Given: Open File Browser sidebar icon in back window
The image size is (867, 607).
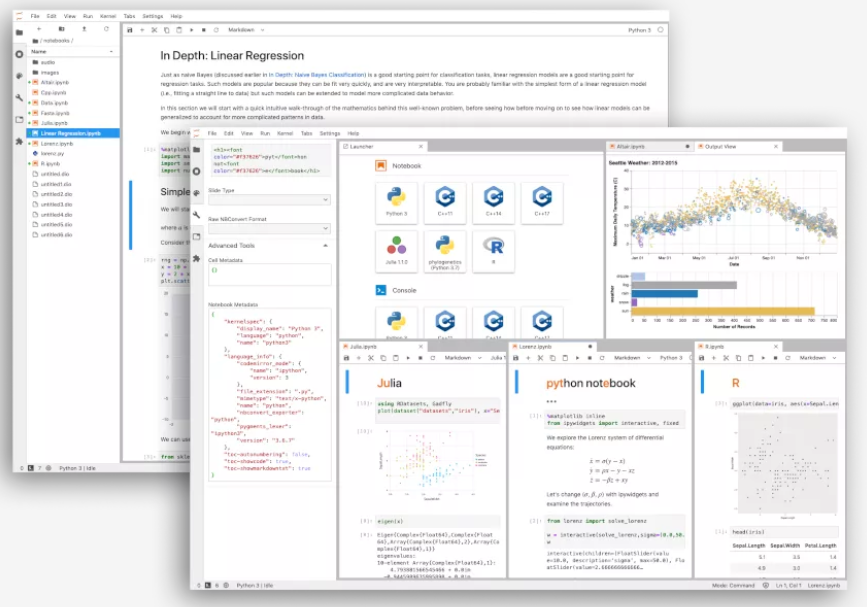Looking at the screenshot, I should [19, 33].
